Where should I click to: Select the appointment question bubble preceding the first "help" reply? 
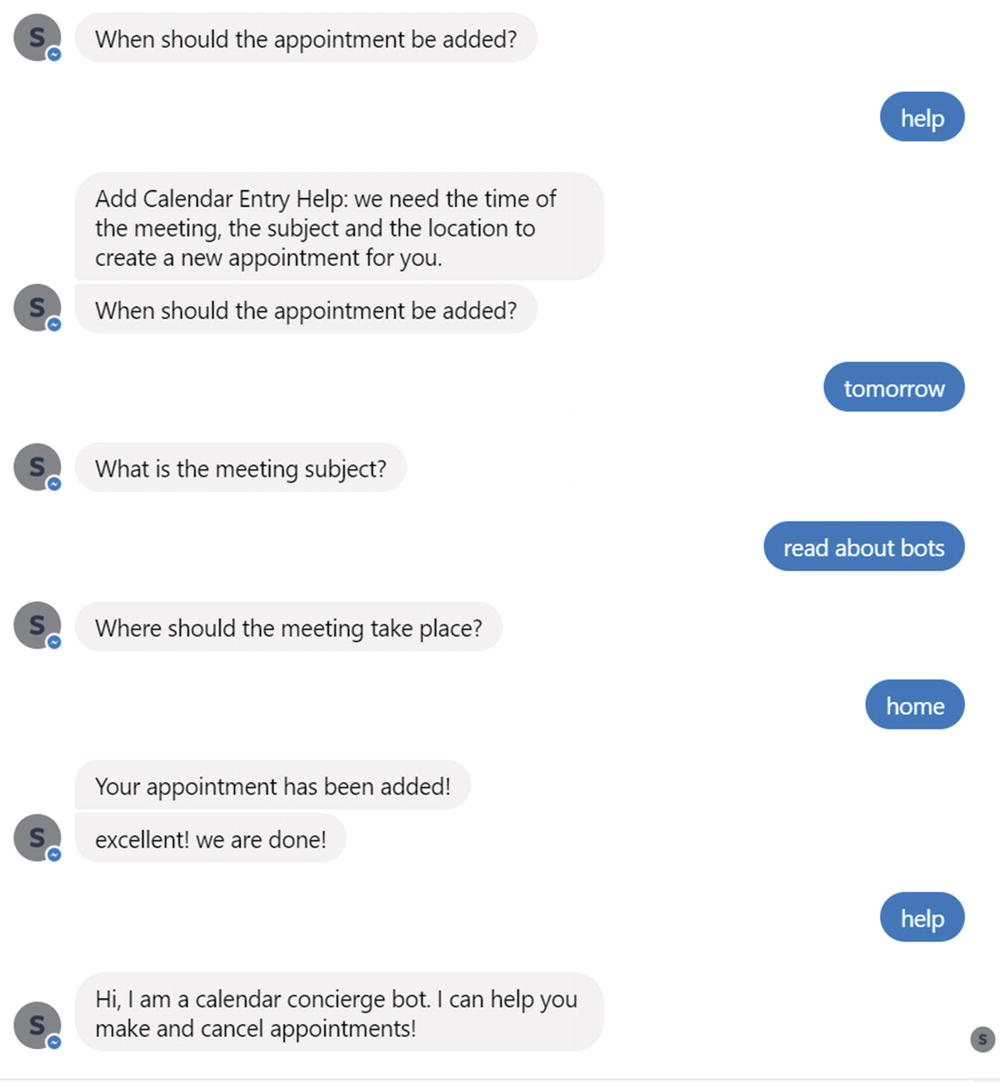306,39
